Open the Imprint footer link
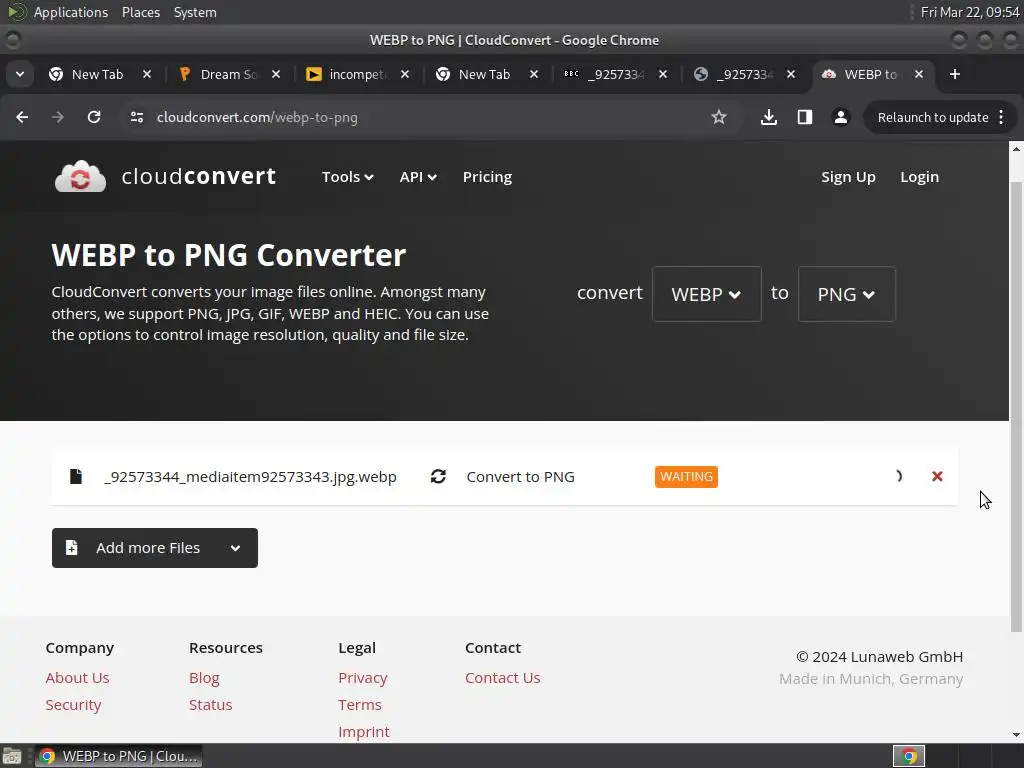 [x=364, y=732]
